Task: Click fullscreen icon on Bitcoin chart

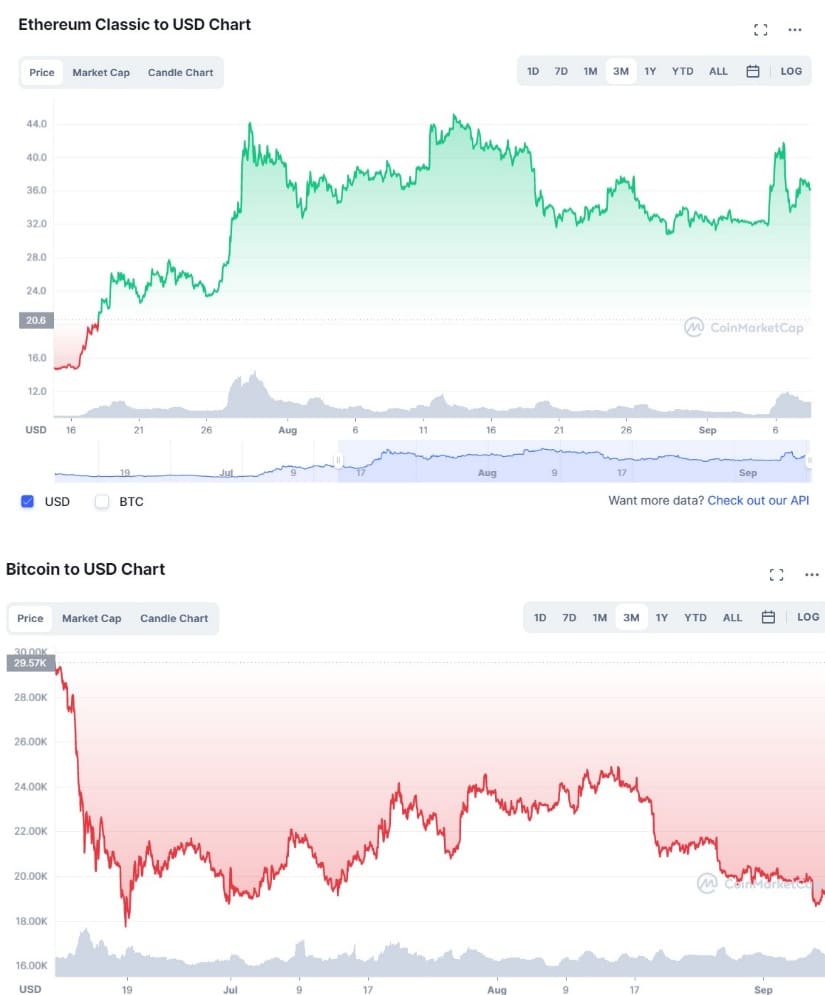Action: pyautogui.click(x=776, y=575)
